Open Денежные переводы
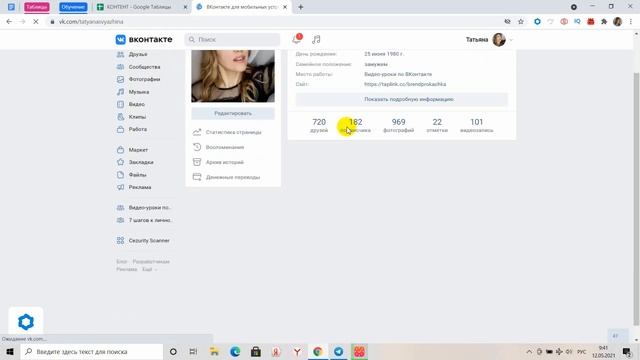 click(227, 177)
